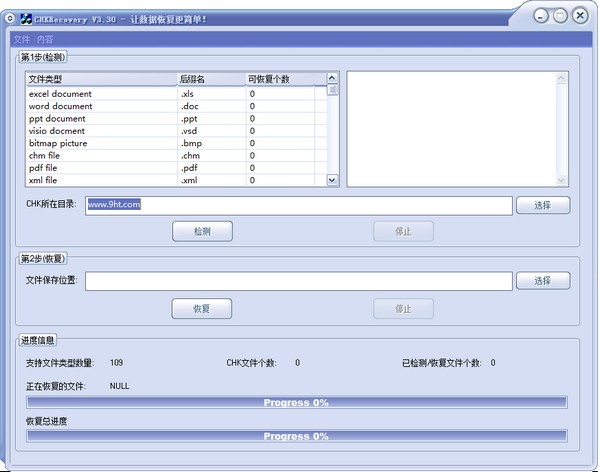
Task: Click the CHKRecovery app icon in title bar
Action: pyautogui.click(x=26, y=19)
